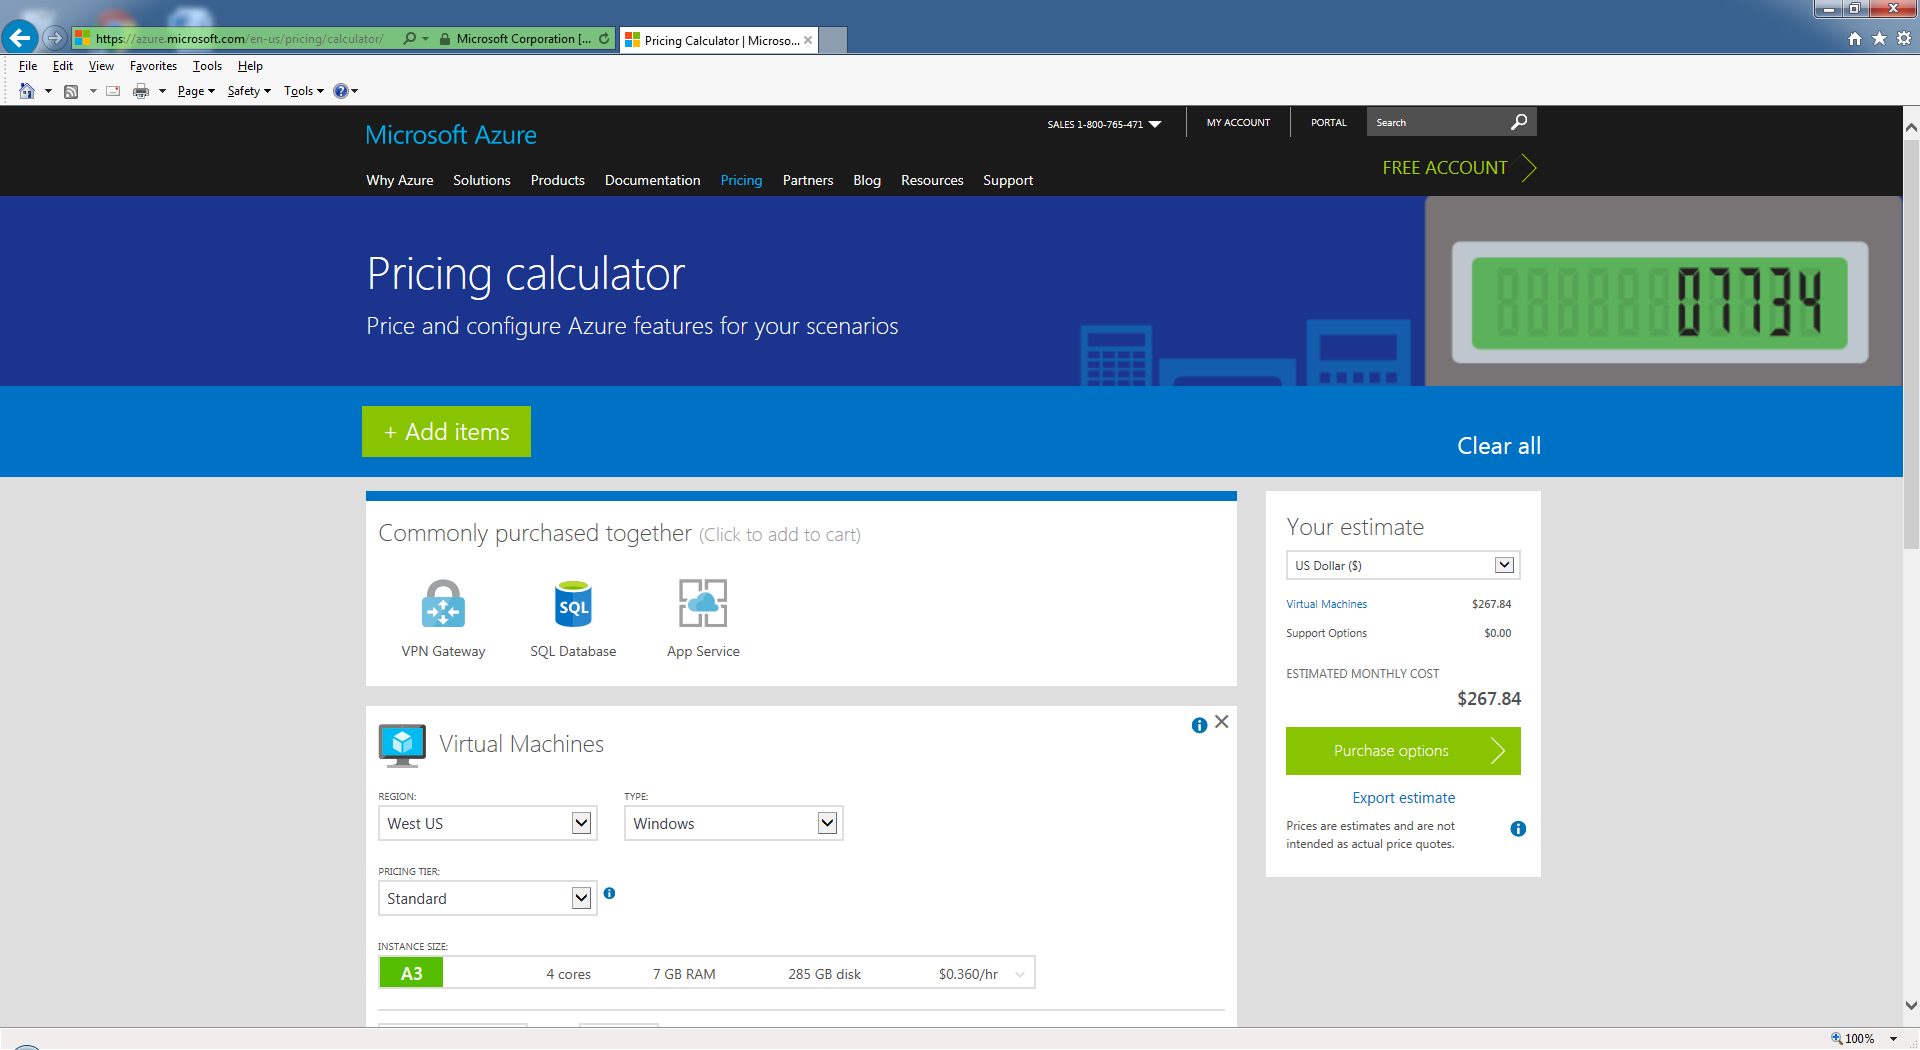This screenshot has height=1050, width=1920.
Task: Open browser settings gear icon
Action: click(x=1904, y=38)
